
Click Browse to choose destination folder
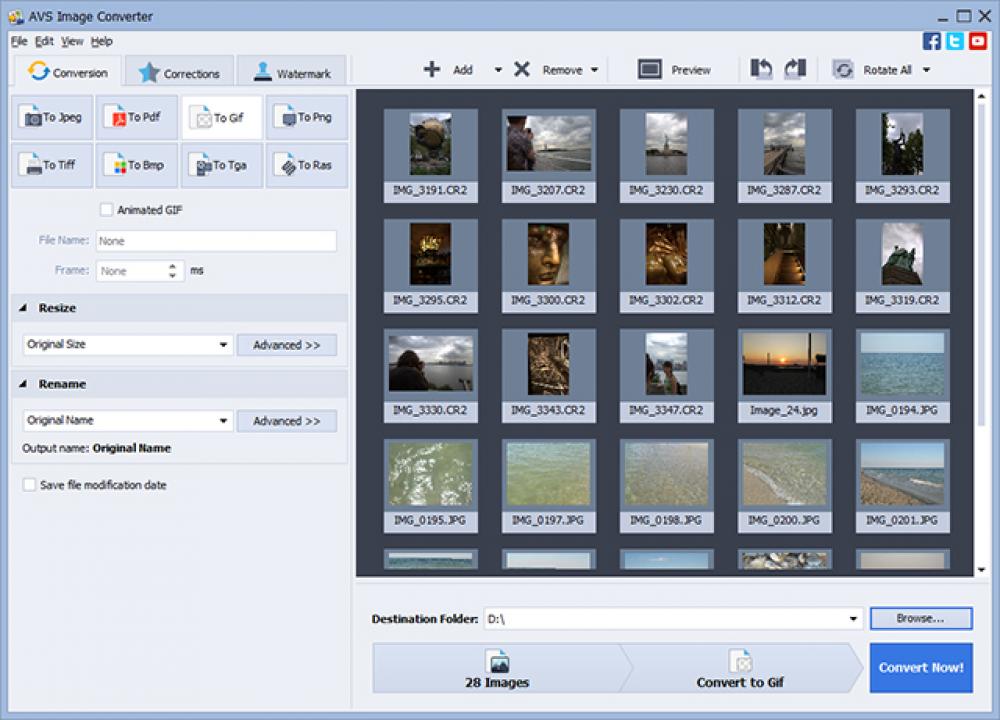[x=919, y=618]
